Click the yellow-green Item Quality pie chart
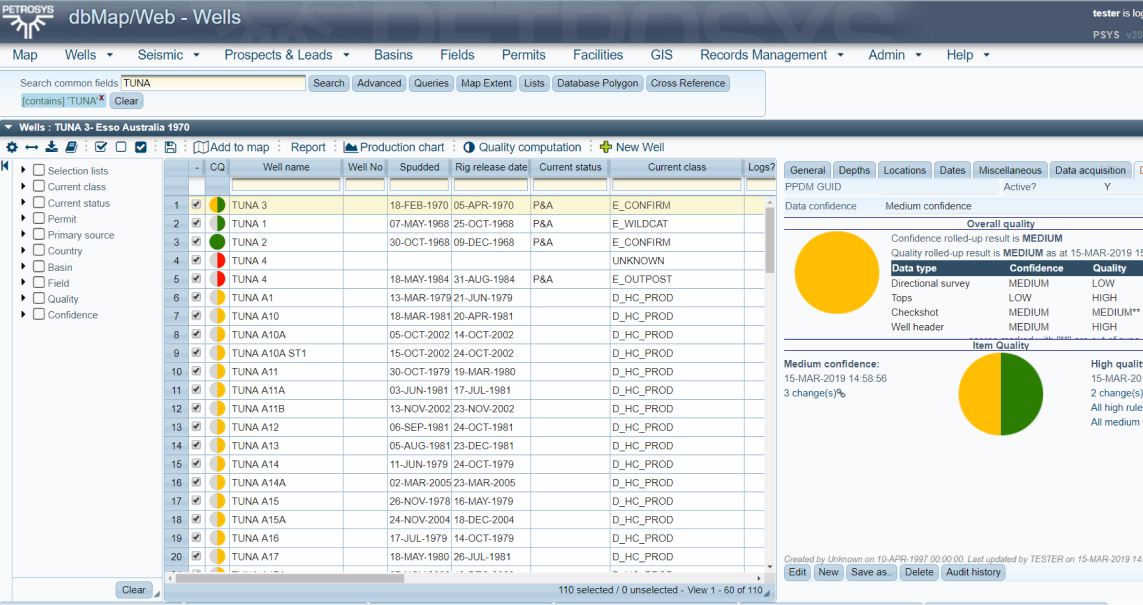The image size is (1143, 605). 1000,395
